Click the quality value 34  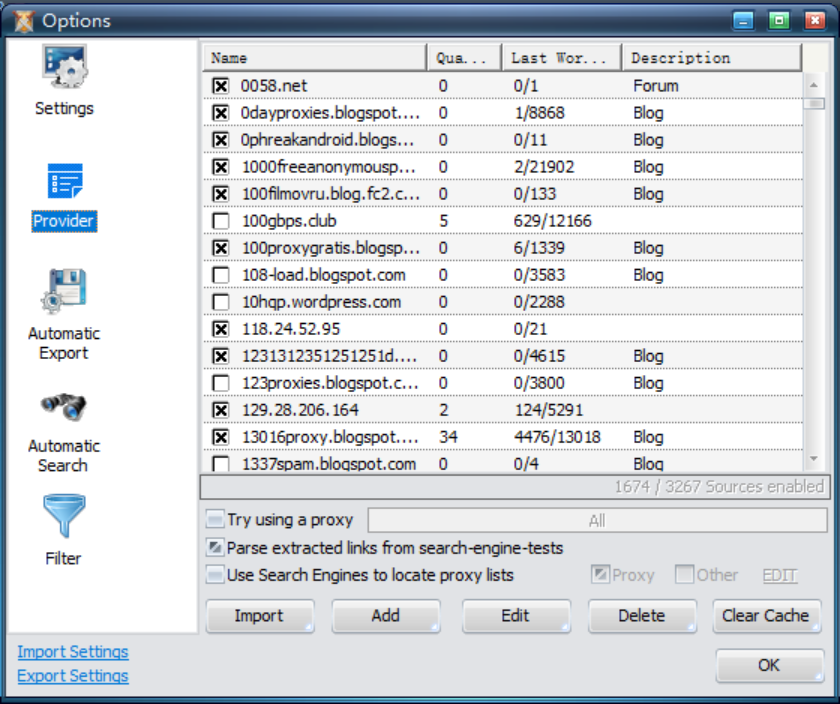click(448, 437)
